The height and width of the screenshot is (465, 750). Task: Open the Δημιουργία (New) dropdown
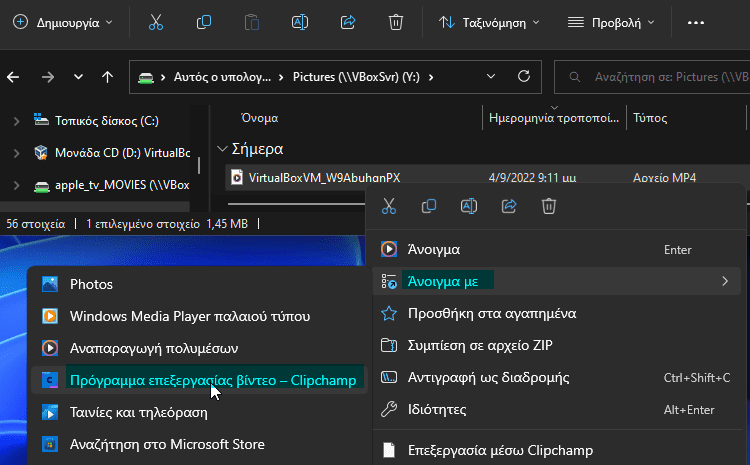click(x=63, y=22)
